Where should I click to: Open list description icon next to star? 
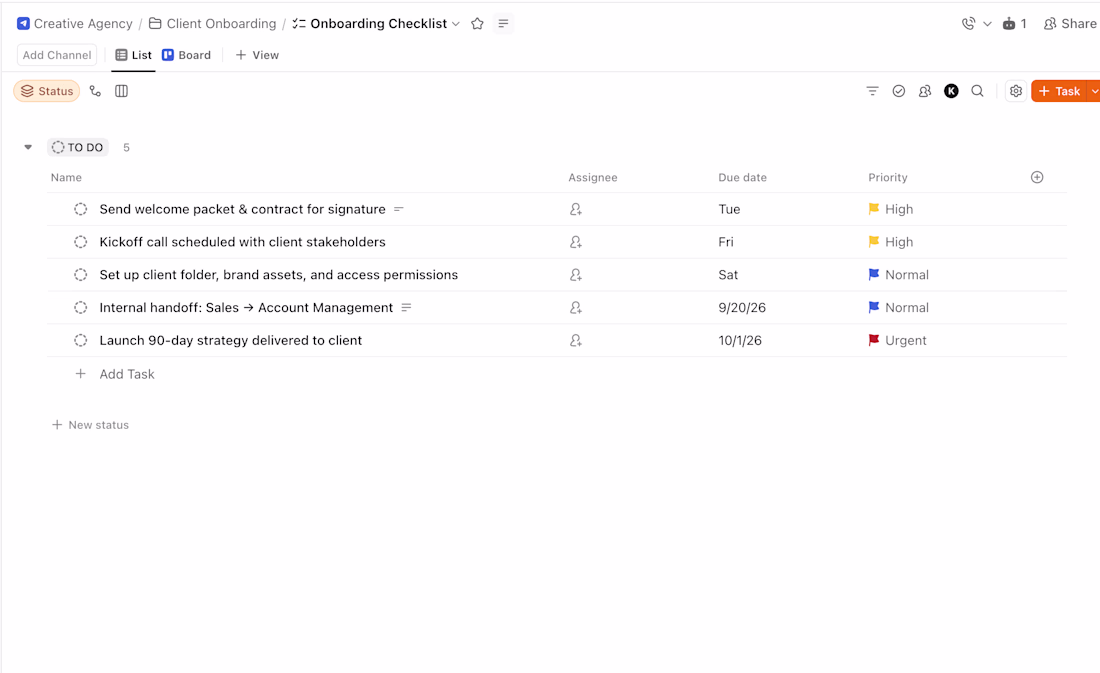click(503, 24)
